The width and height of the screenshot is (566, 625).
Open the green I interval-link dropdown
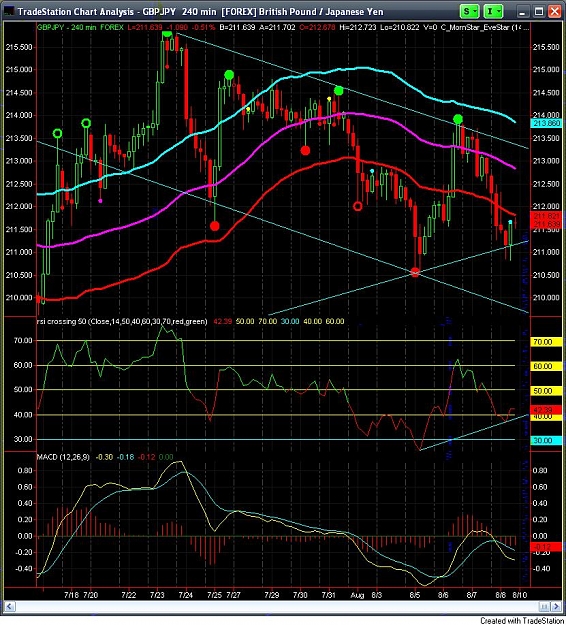pos(493,11)
